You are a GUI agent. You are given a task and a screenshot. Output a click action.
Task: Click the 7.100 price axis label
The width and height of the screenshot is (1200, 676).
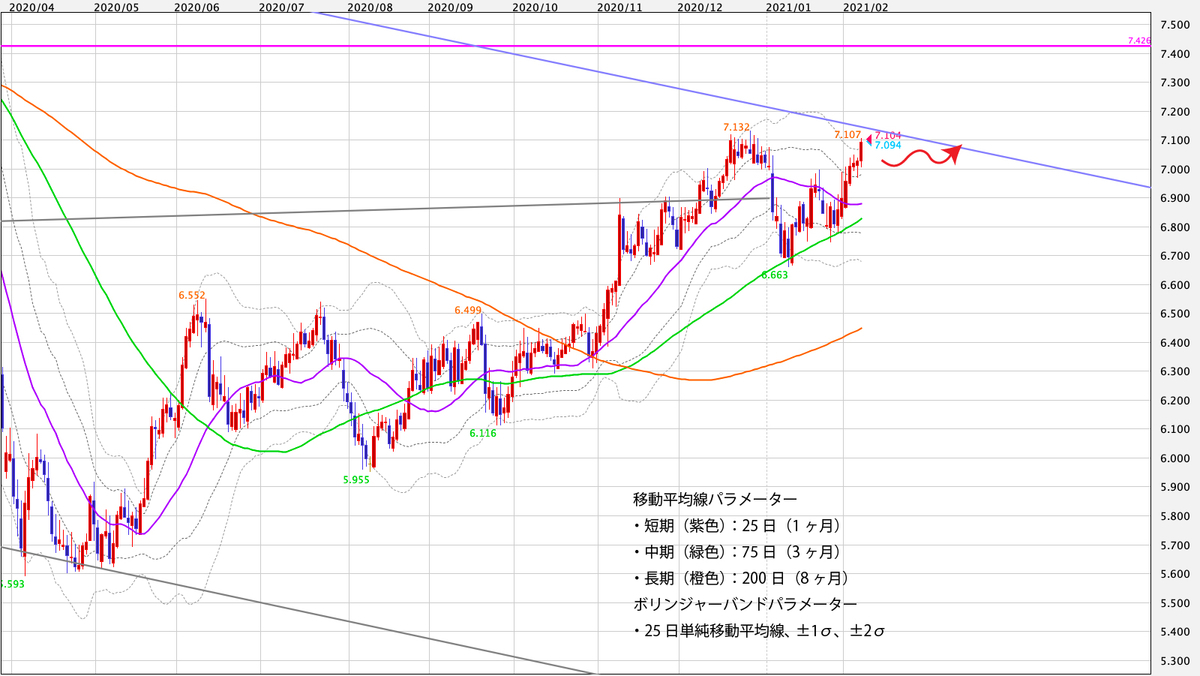coord(1174,141)
